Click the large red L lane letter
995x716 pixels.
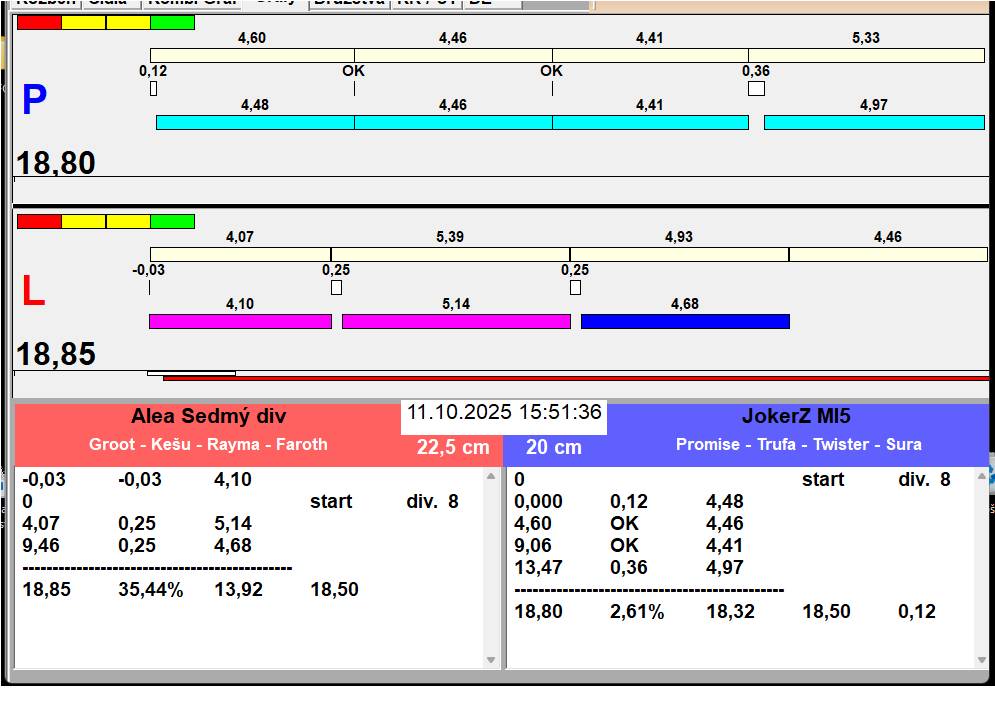(33, 292)
